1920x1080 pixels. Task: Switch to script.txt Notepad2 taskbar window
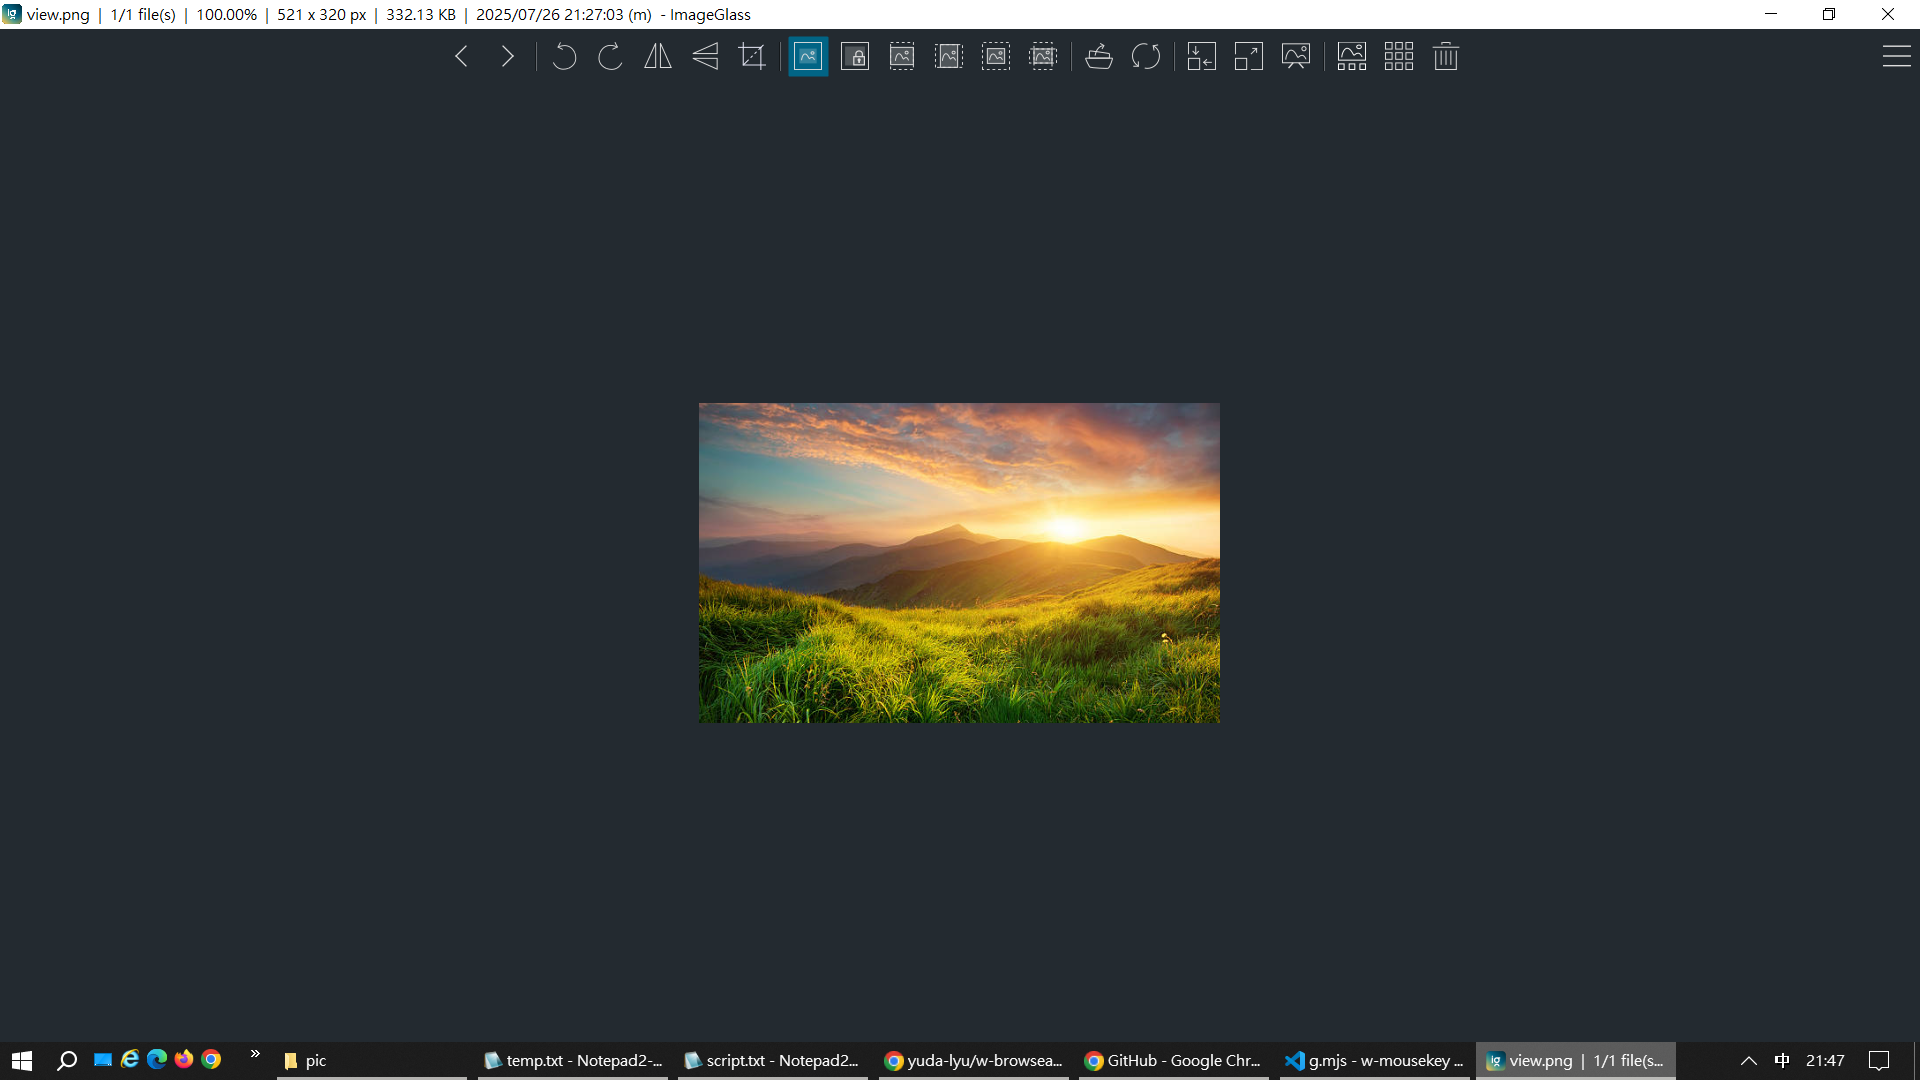(772, 1061)
